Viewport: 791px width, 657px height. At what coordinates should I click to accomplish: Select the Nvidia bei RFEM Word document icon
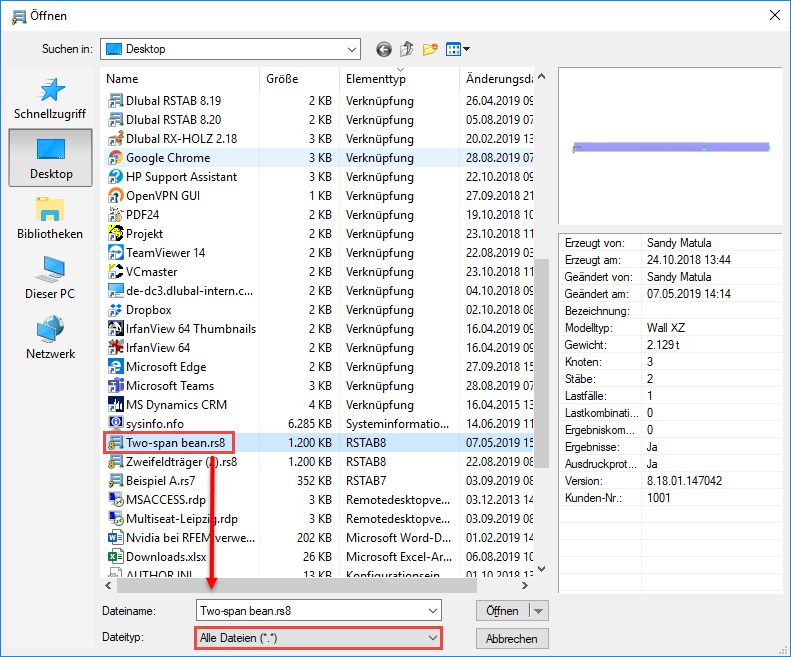click(116, 538)
